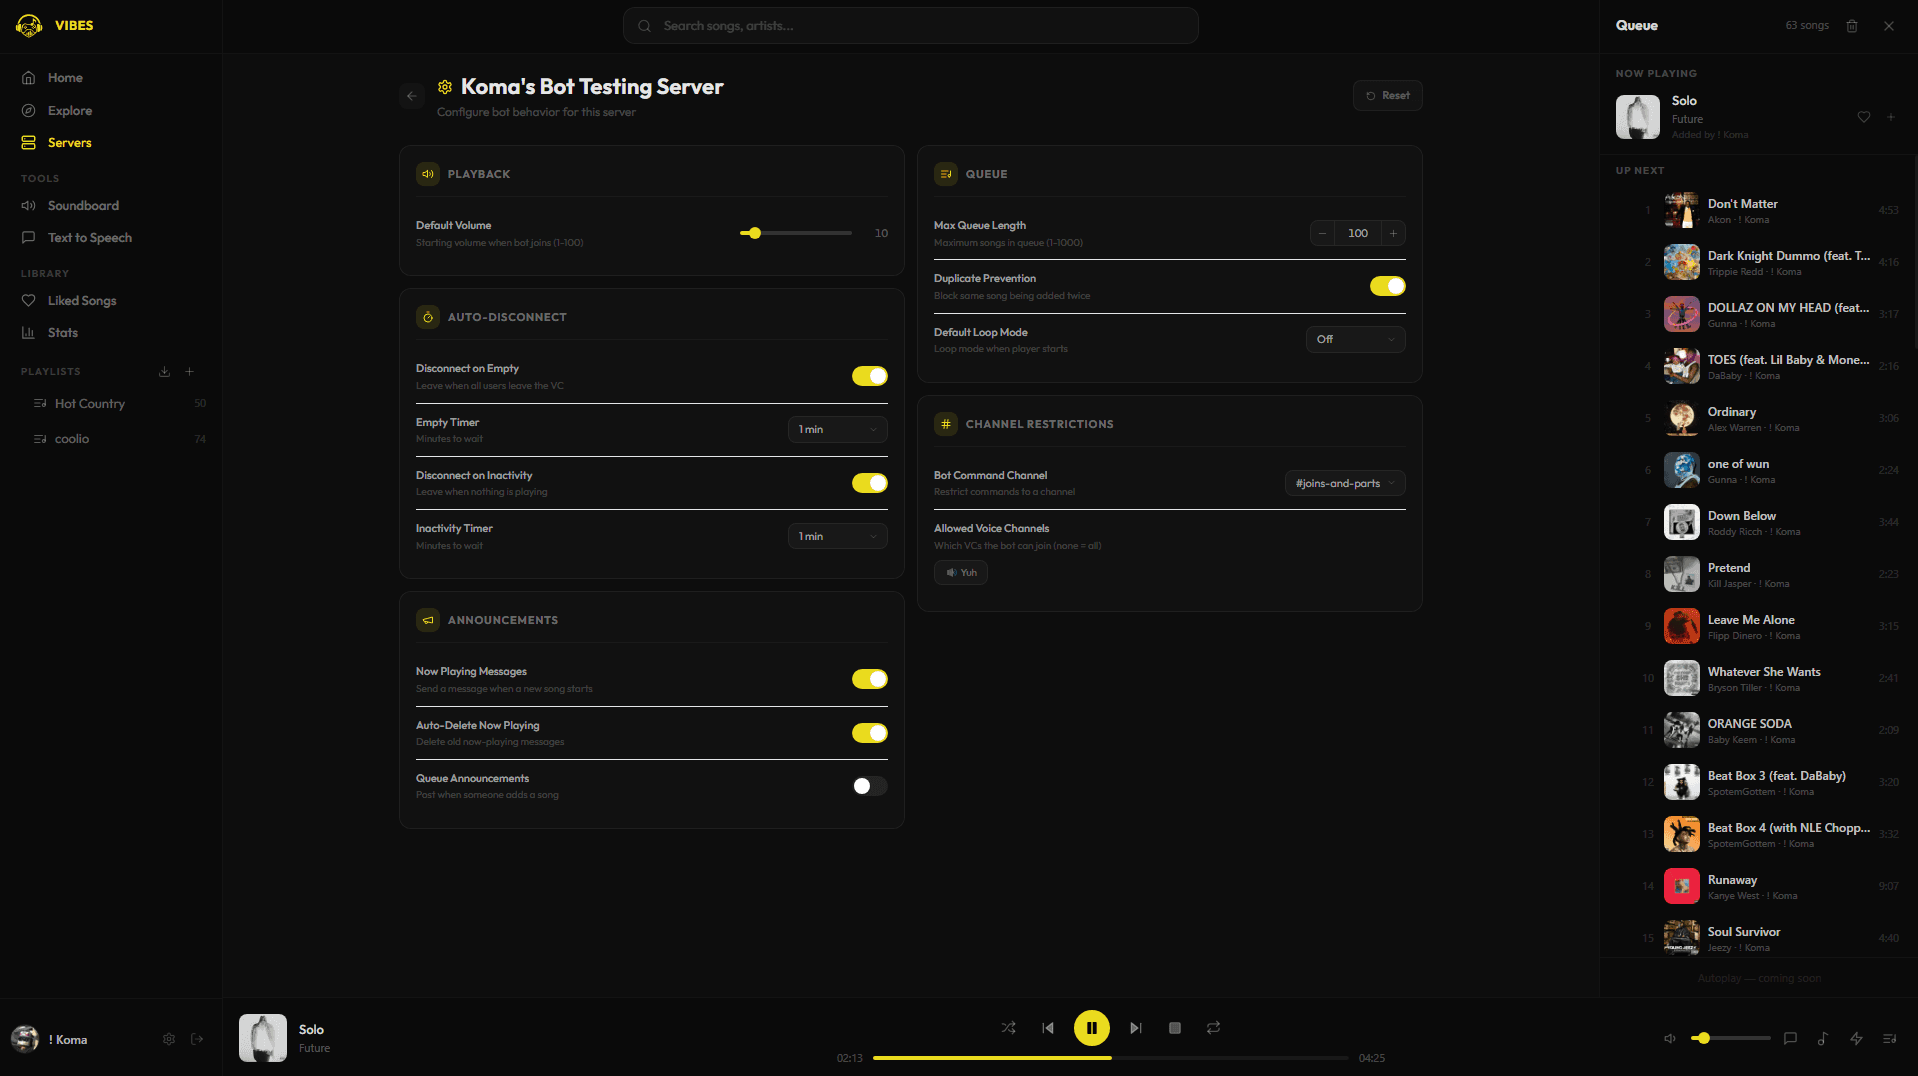
Task: Add a new playlist with plus icon
Action: coord(189,372)
